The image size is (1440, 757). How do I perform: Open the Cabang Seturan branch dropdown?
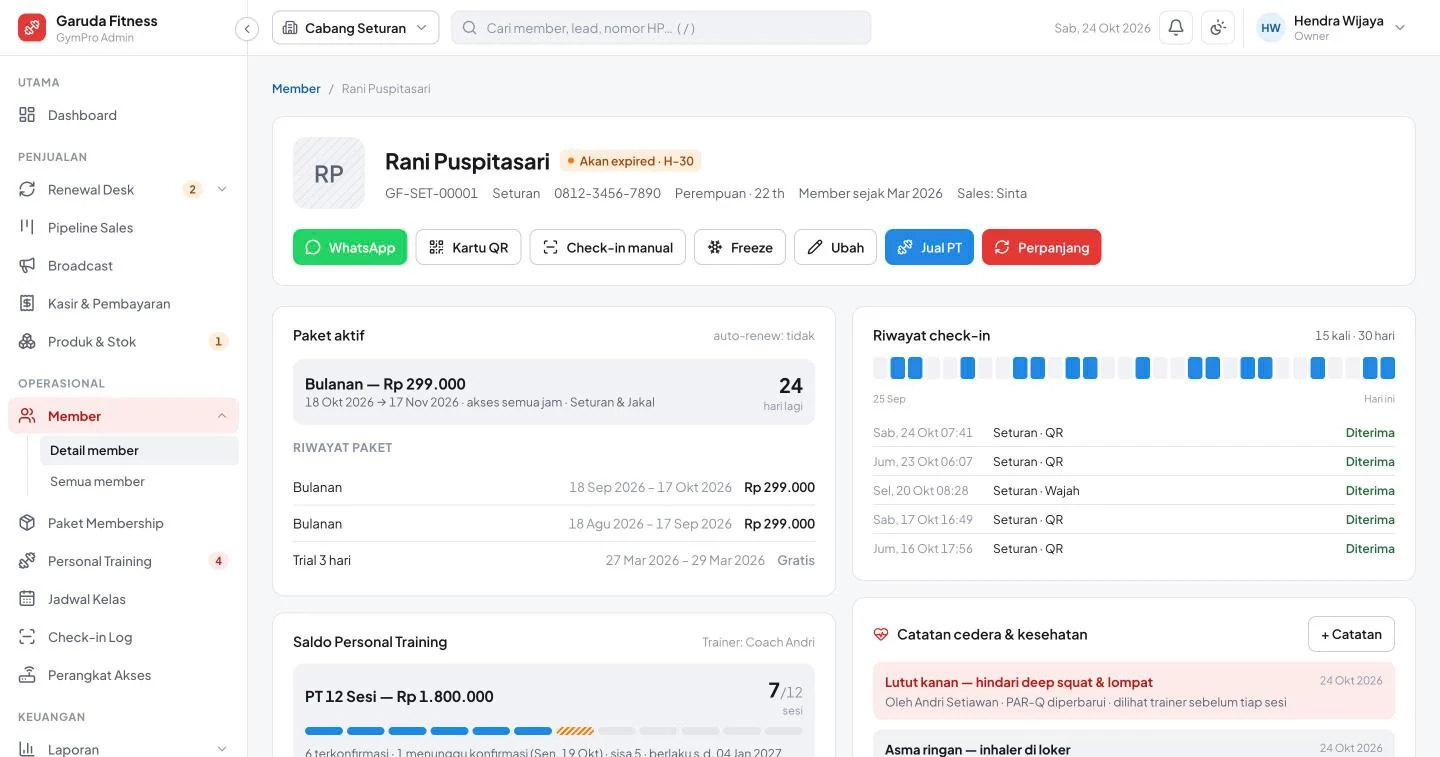point(355,28)
